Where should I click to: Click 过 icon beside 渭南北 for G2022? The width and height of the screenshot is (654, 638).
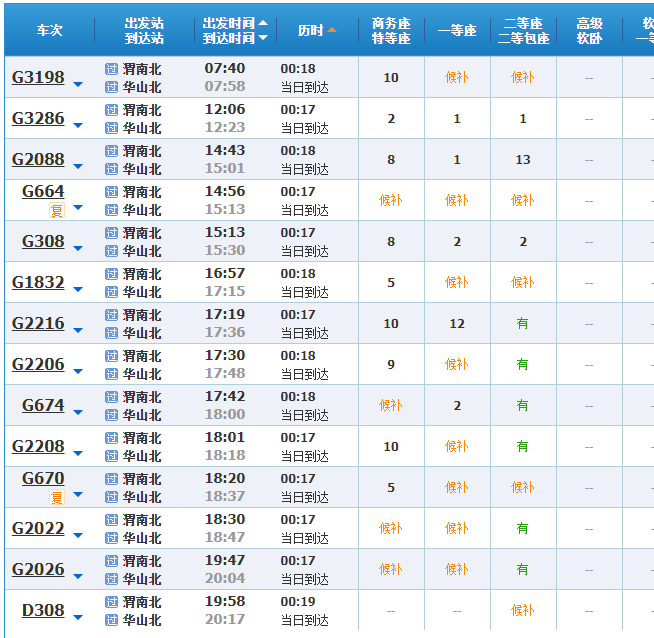pos(111,520)
